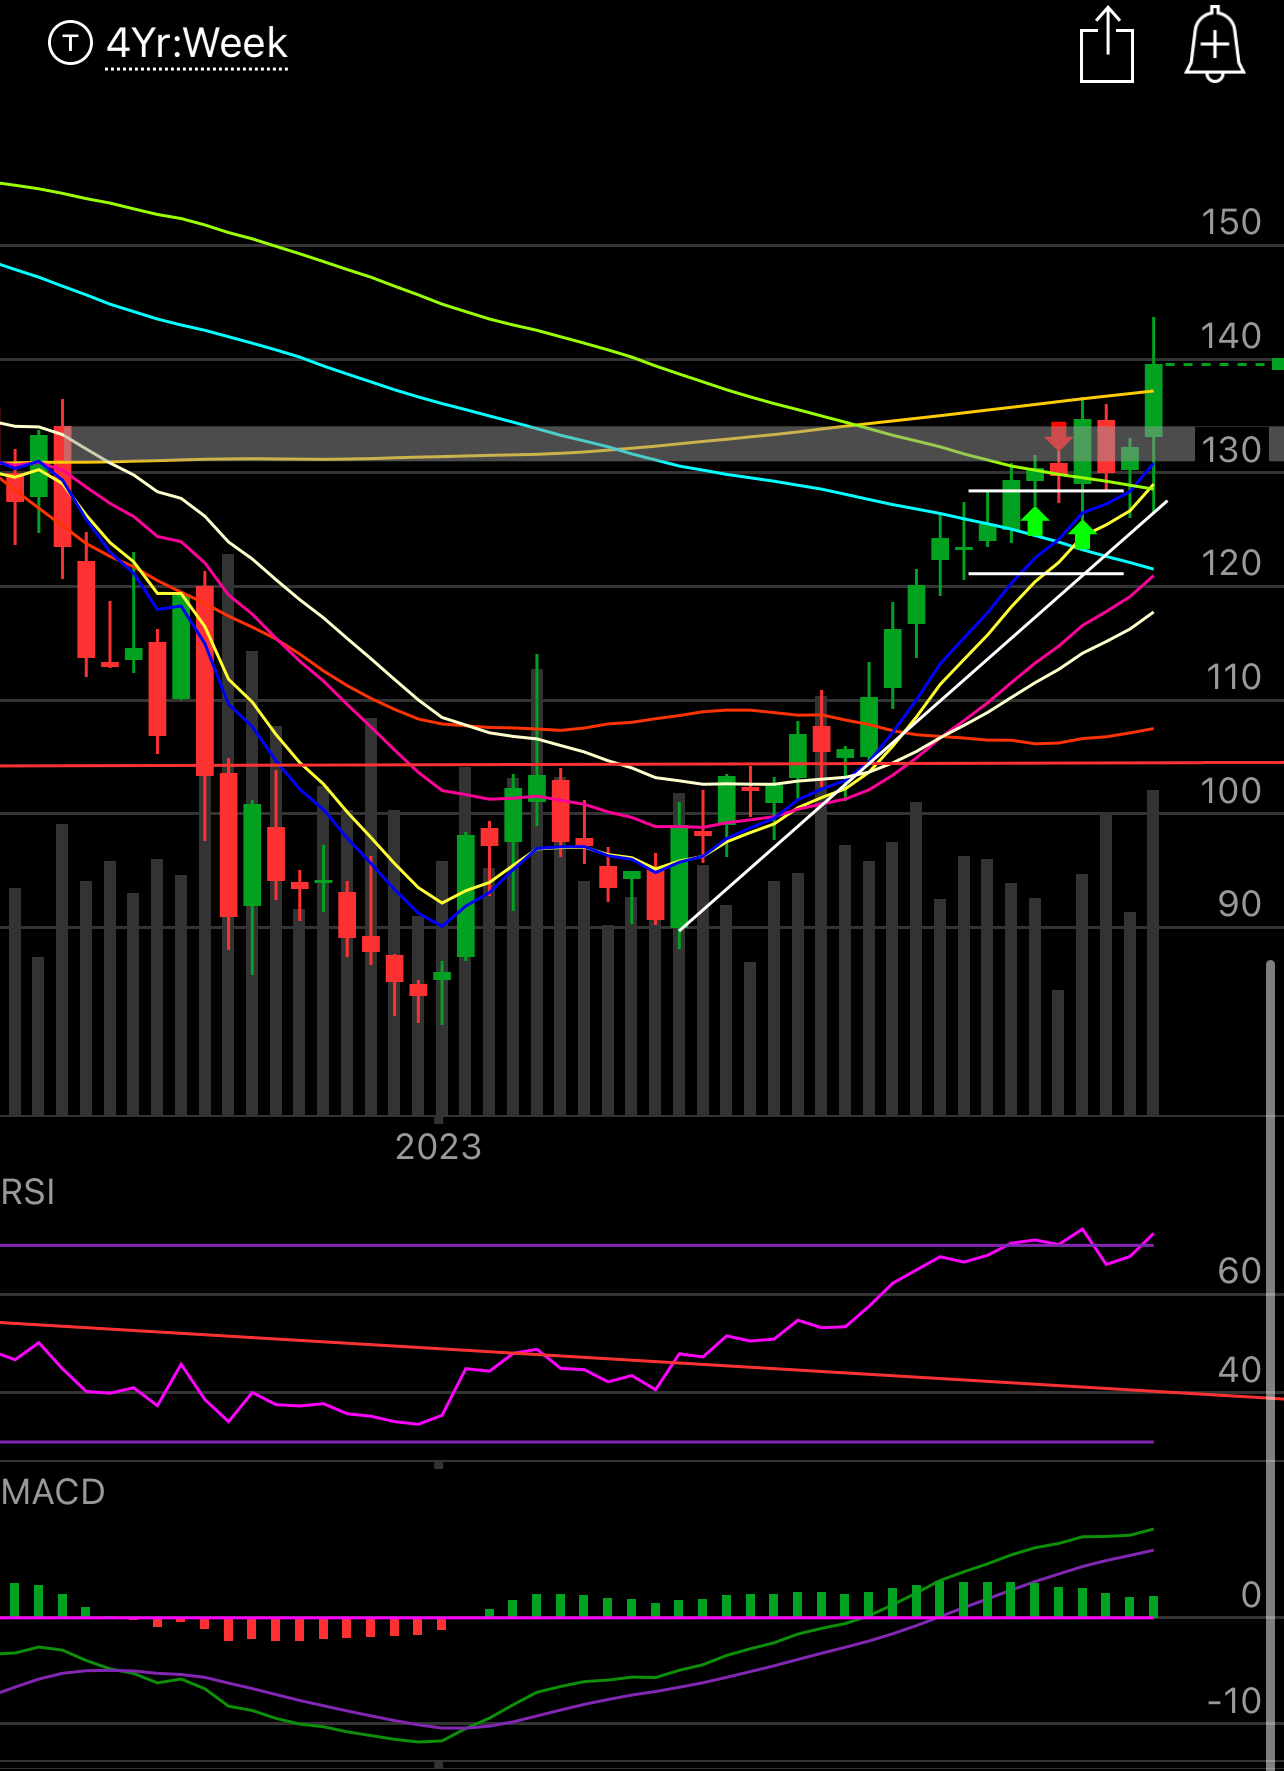The height and width of the screenshot is (1771, 1284).
Task: Tap the circled T chart type icon
Action: click(x=70, y=43)
